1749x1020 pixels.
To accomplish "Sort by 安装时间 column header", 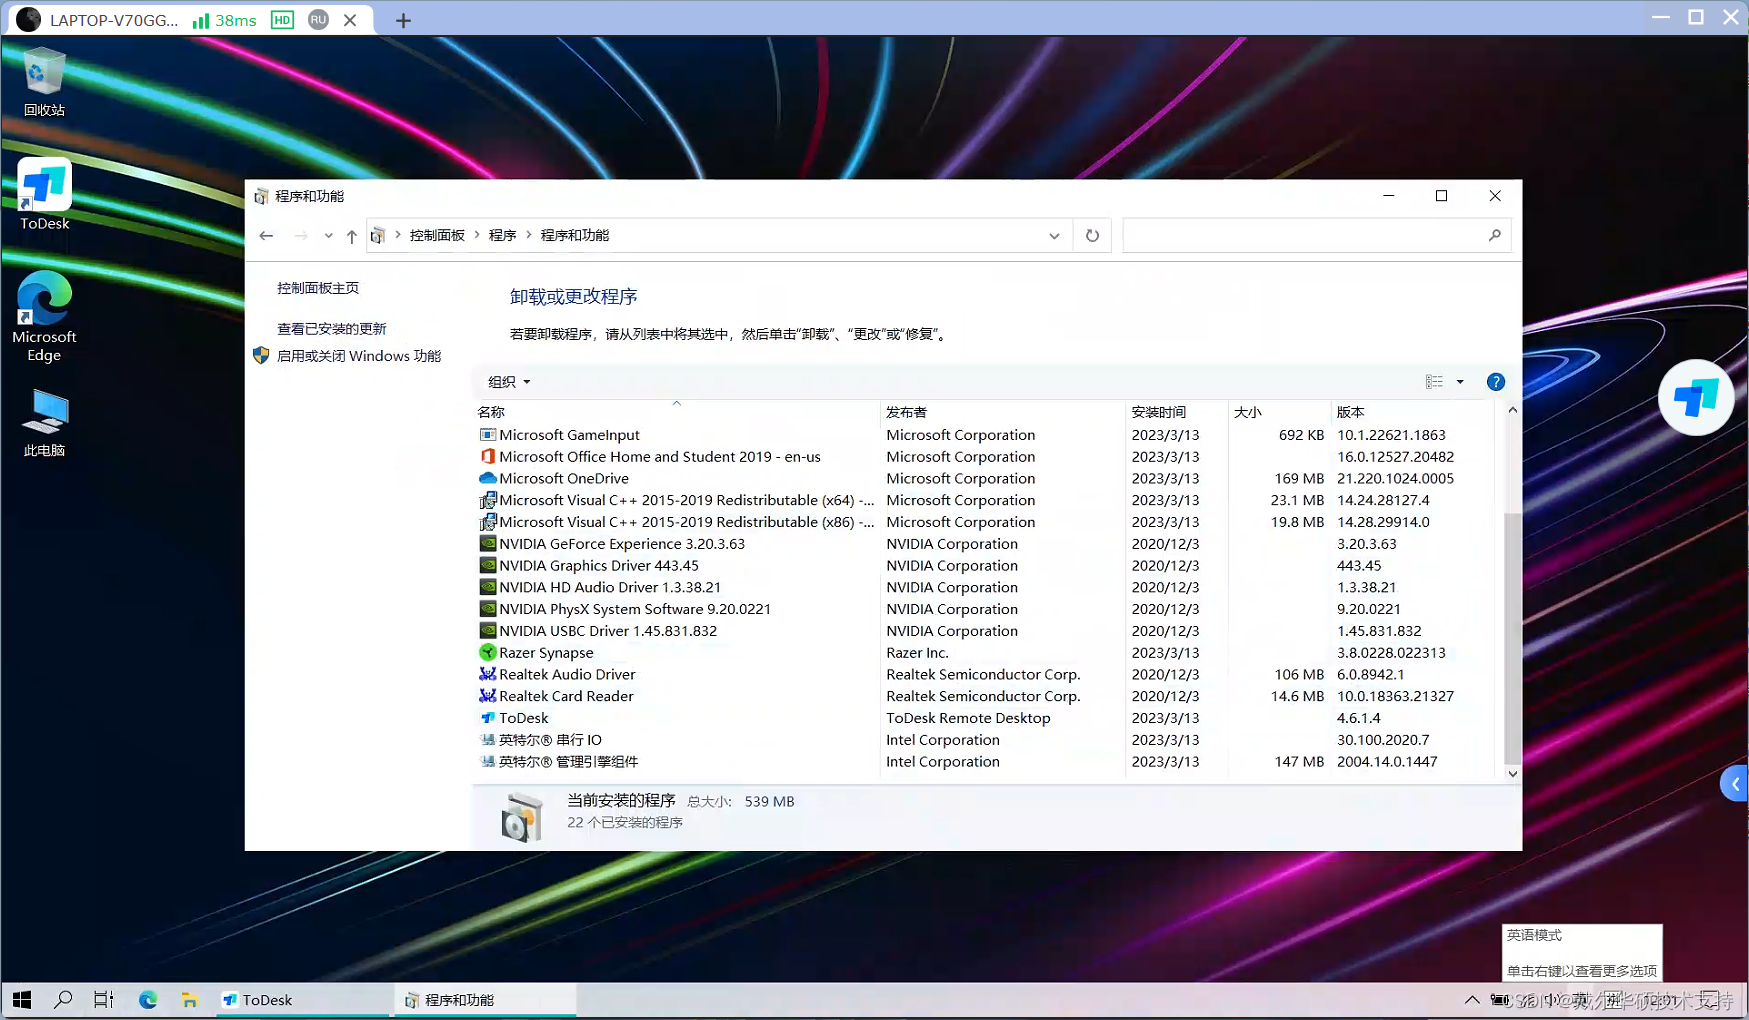I will 1177,412.
